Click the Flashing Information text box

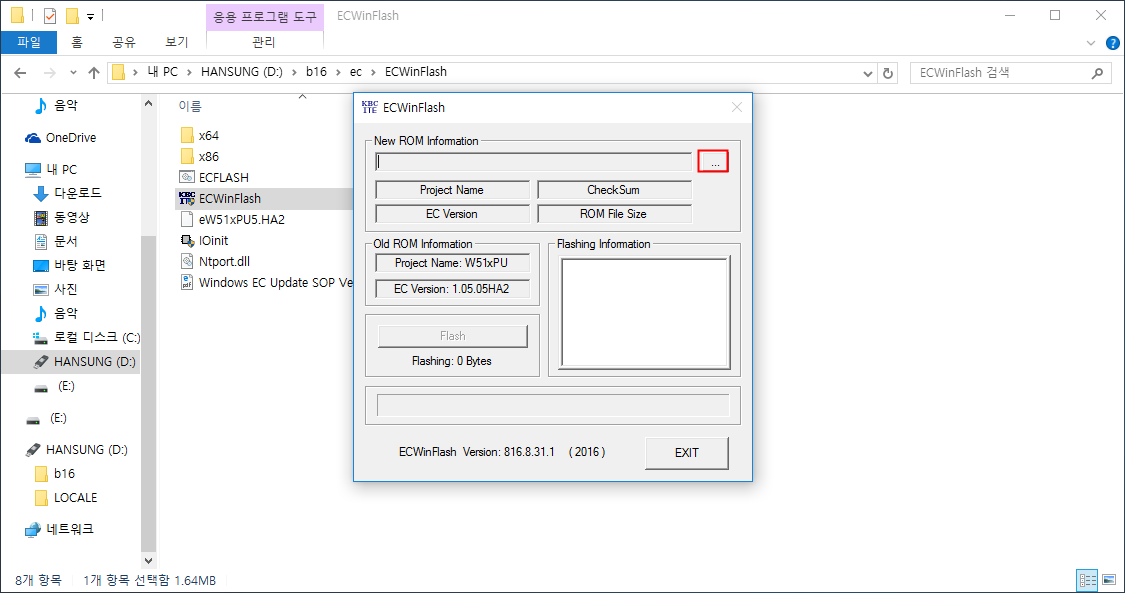pyautogui.click(x=645, y=313)
